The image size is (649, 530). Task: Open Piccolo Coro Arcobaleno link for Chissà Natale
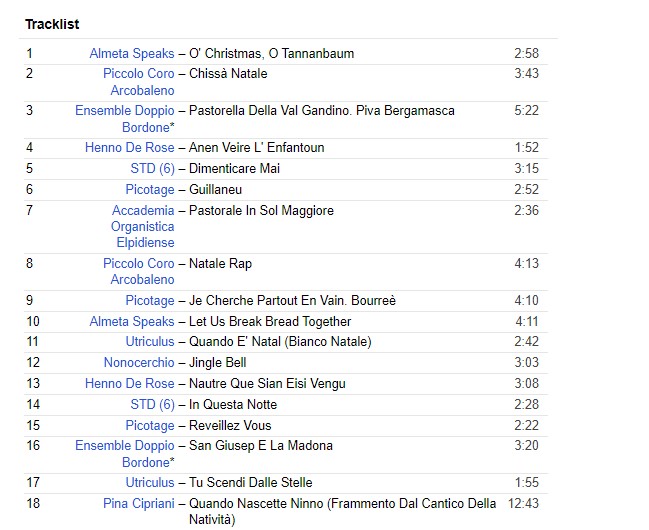pos(138,74)
